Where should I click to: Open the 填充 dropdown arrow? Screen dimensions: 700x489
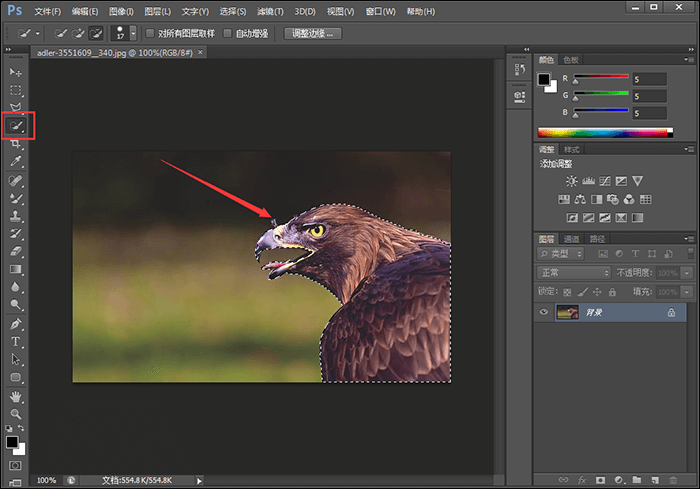687,292
